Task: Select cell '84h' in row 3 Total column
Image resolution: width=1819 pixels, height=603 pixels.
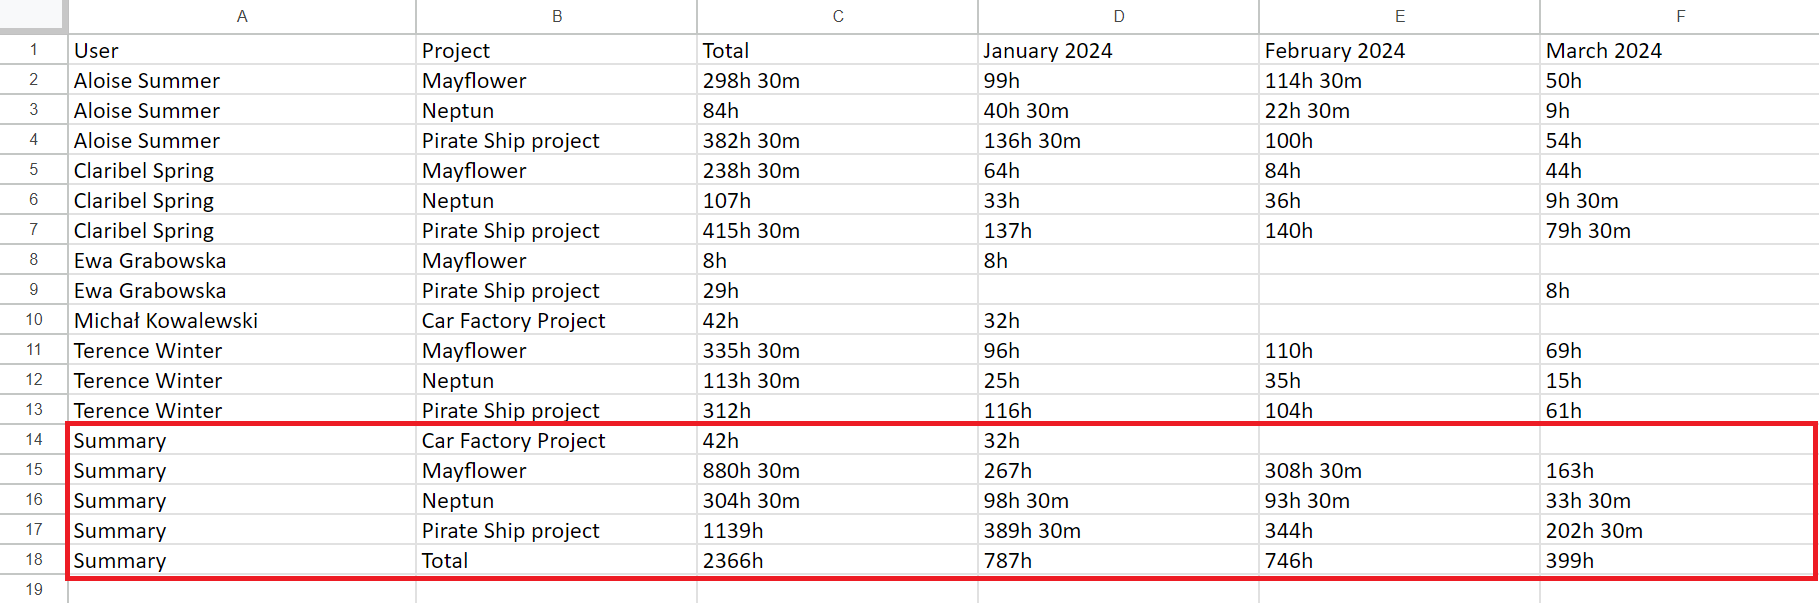Action: pyautogui.click(x=838, y=110)
